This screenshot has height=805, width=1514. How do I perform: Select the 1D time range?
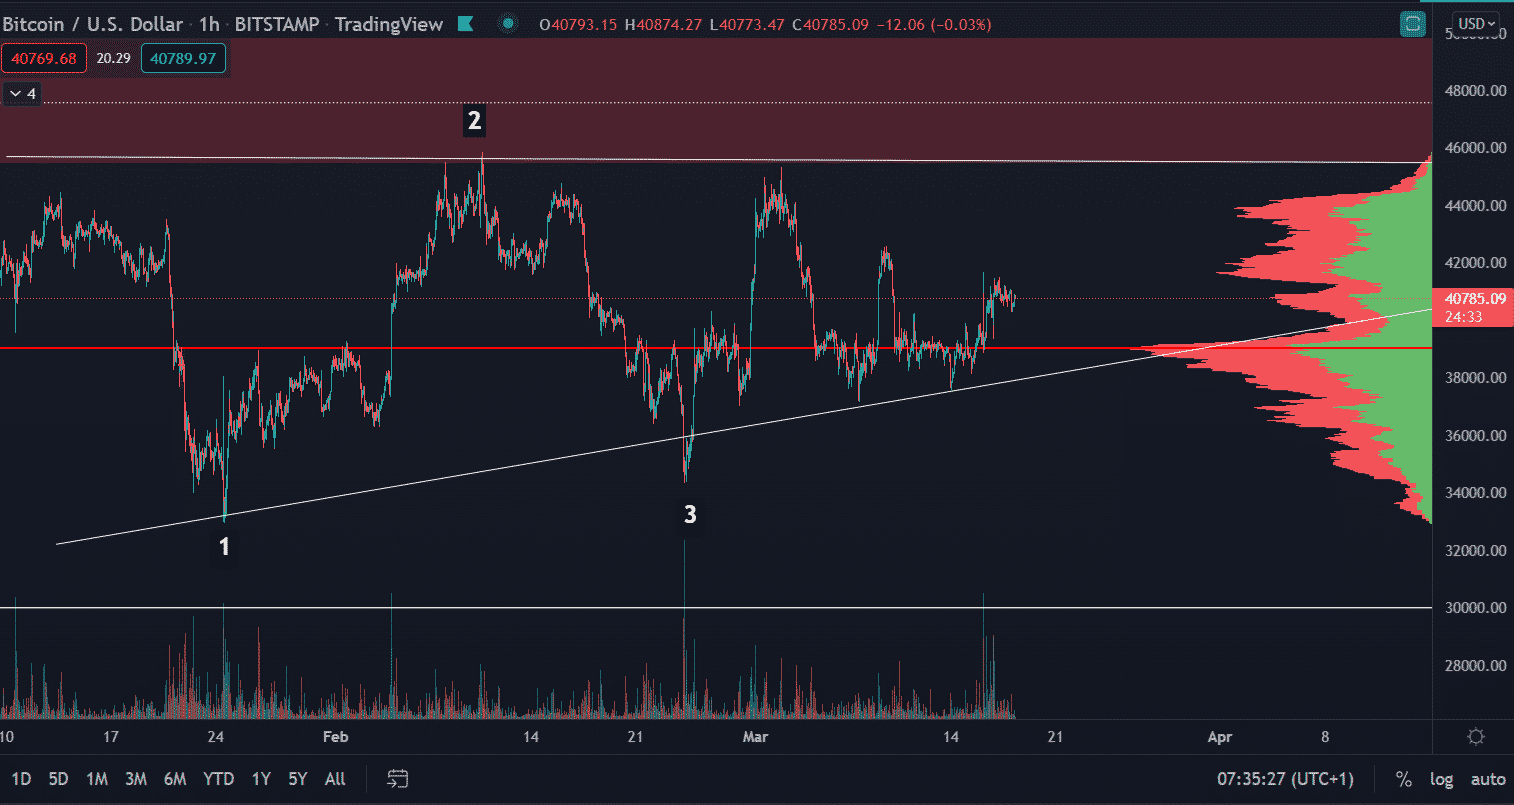click(x=21, y=779)
